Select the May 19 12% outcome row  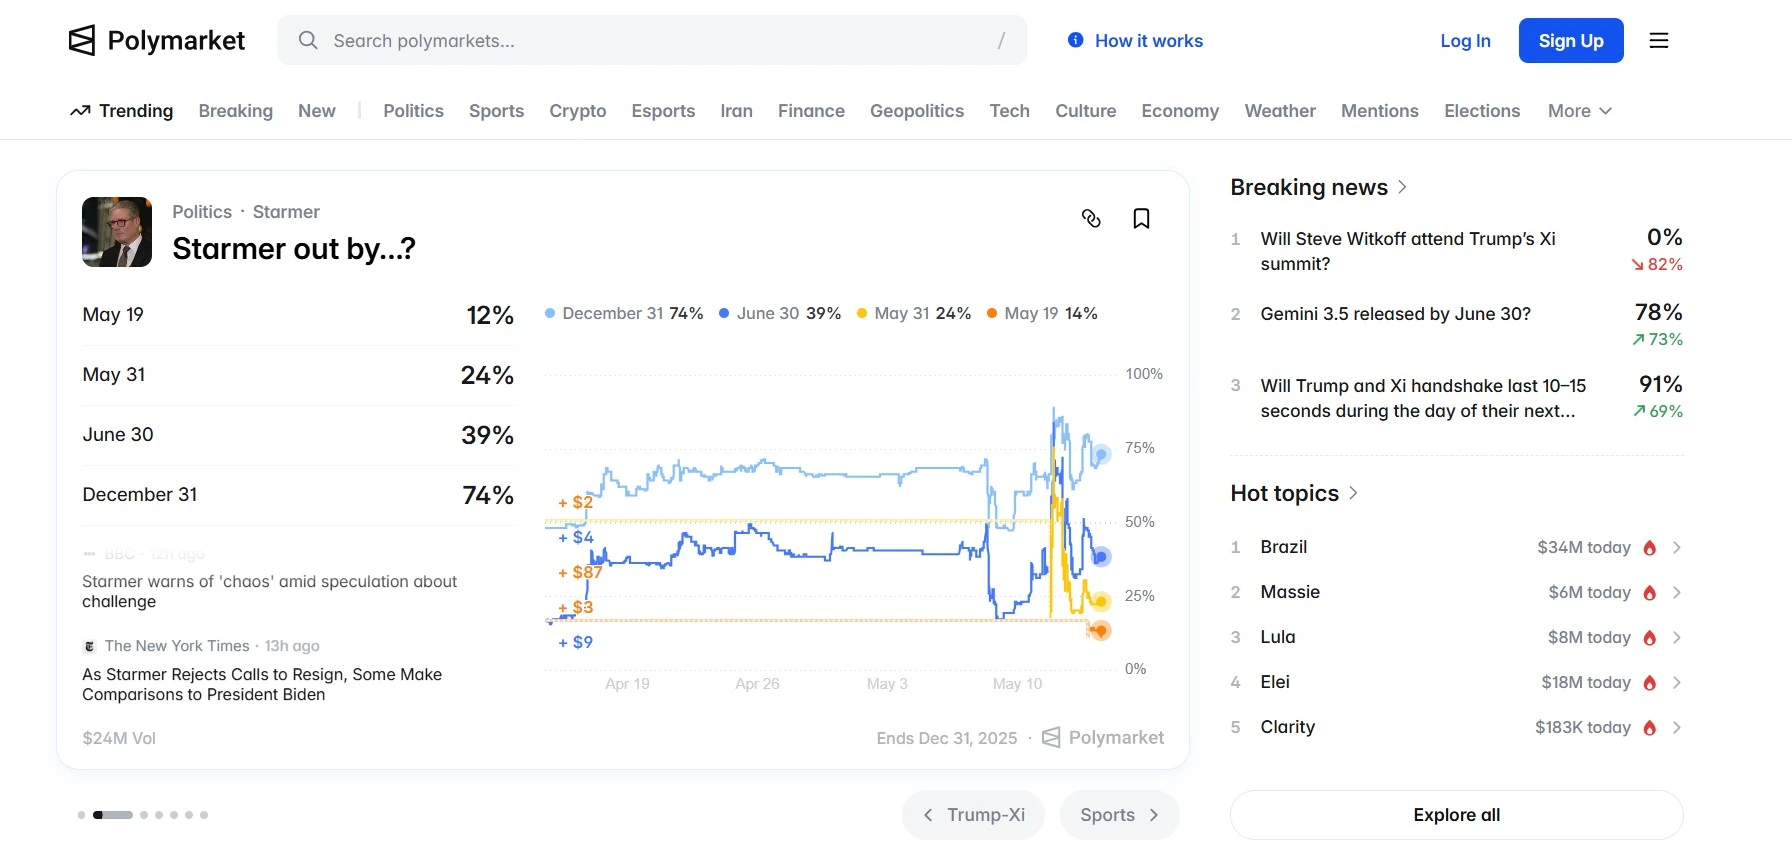pyautogui.click(x=298, y=315)
